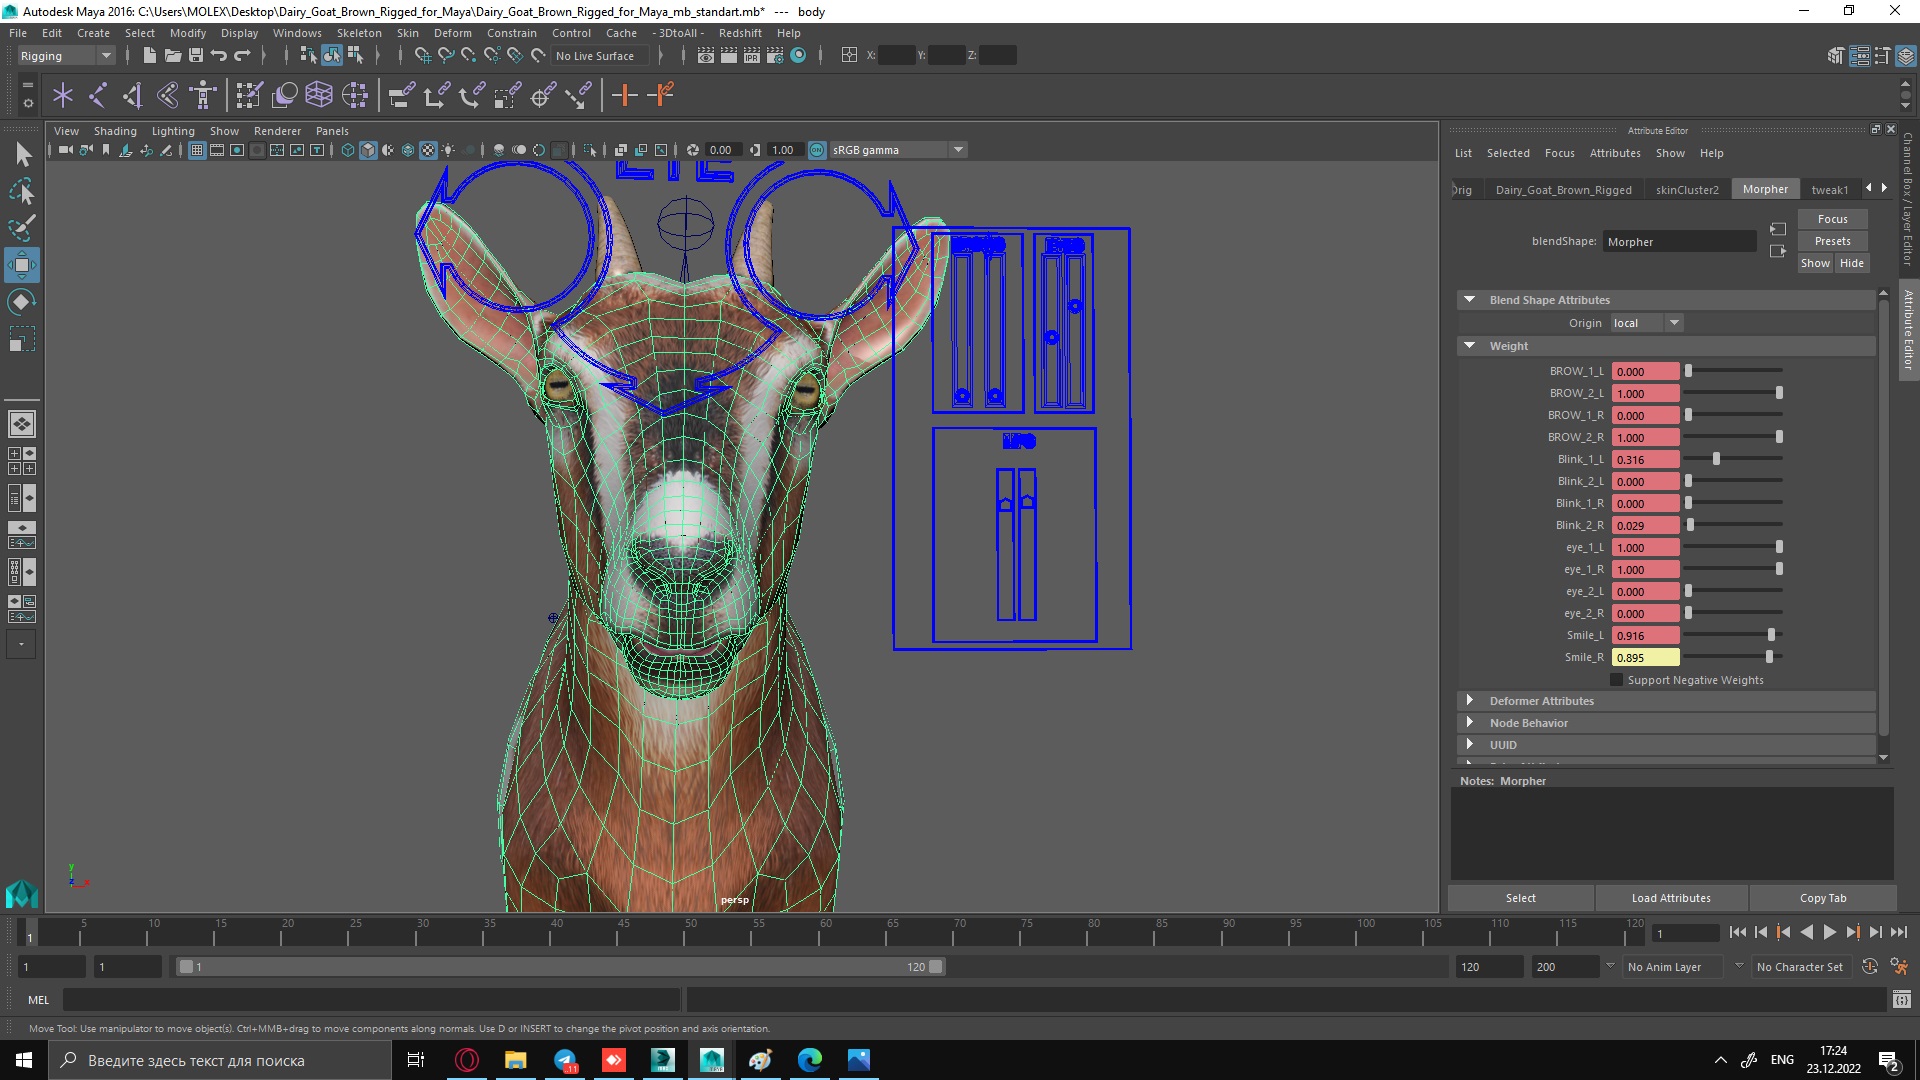The width and height of the screenshot is (1920, 1080).
Task: Open Render Settings icon in status line
Action: click(774, 55)
